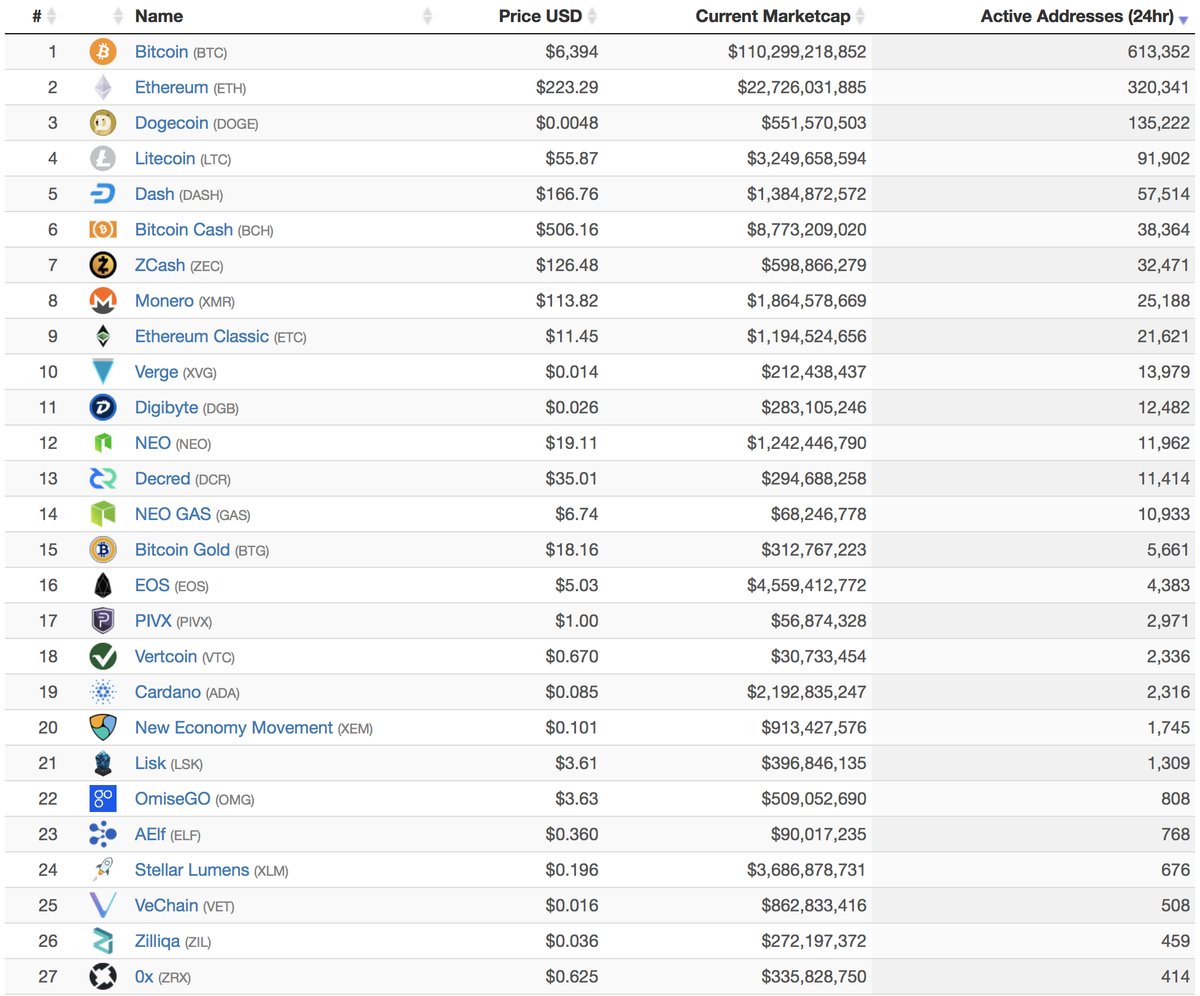Click the Price USD column header label
The width and height of the screenshot is (1200, 996).
540,16
